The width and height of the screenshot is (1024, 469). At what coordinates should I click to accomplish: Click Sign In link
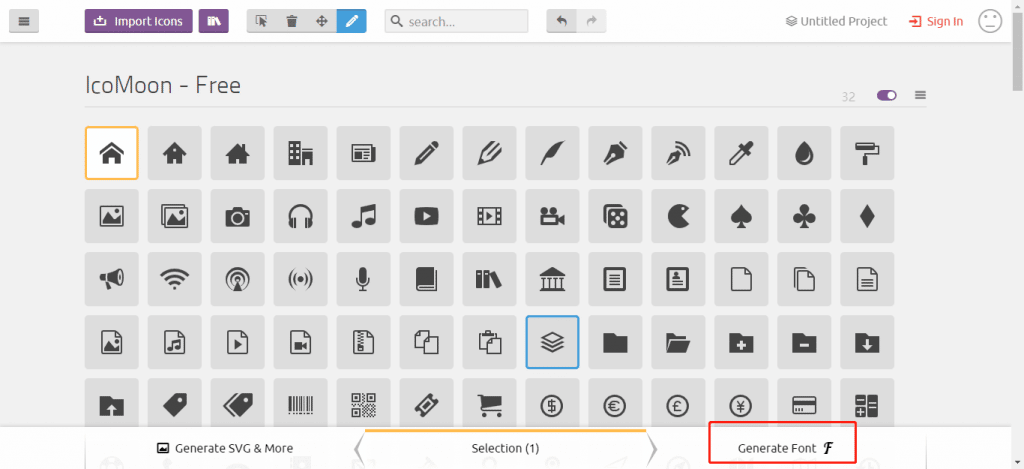936,21
